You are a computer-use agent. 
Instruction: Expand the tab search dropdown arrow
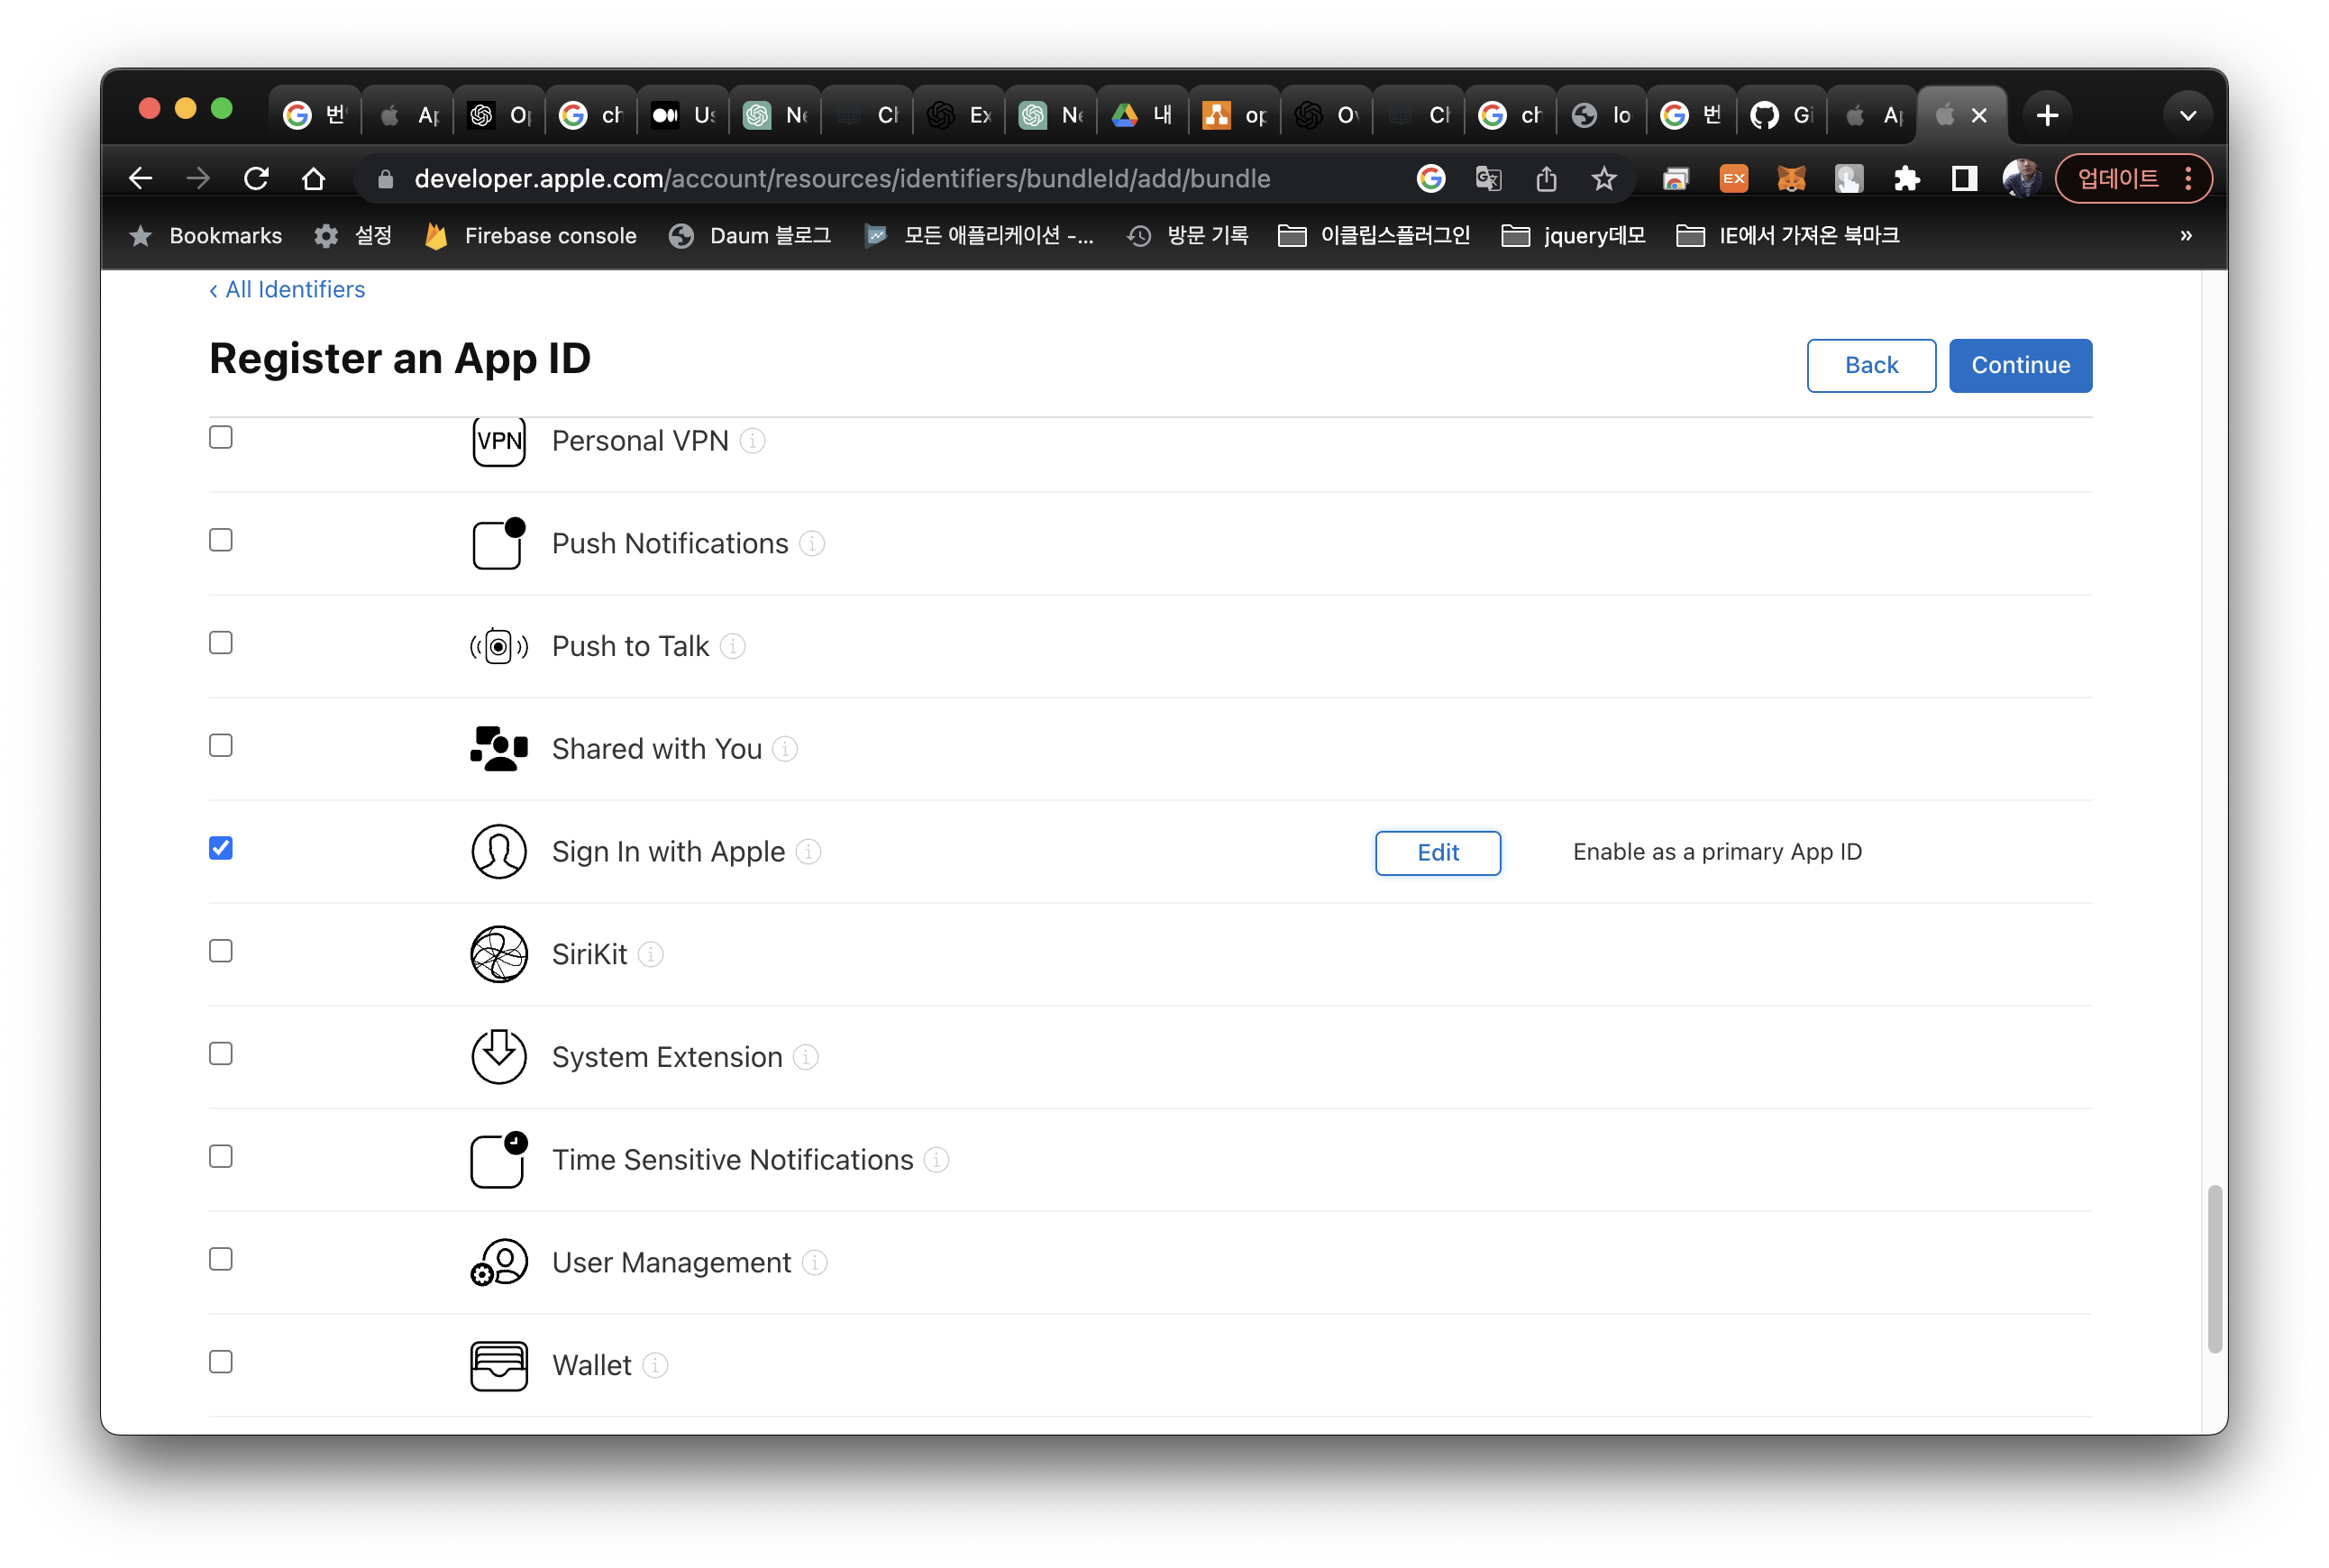(2187, 115)
